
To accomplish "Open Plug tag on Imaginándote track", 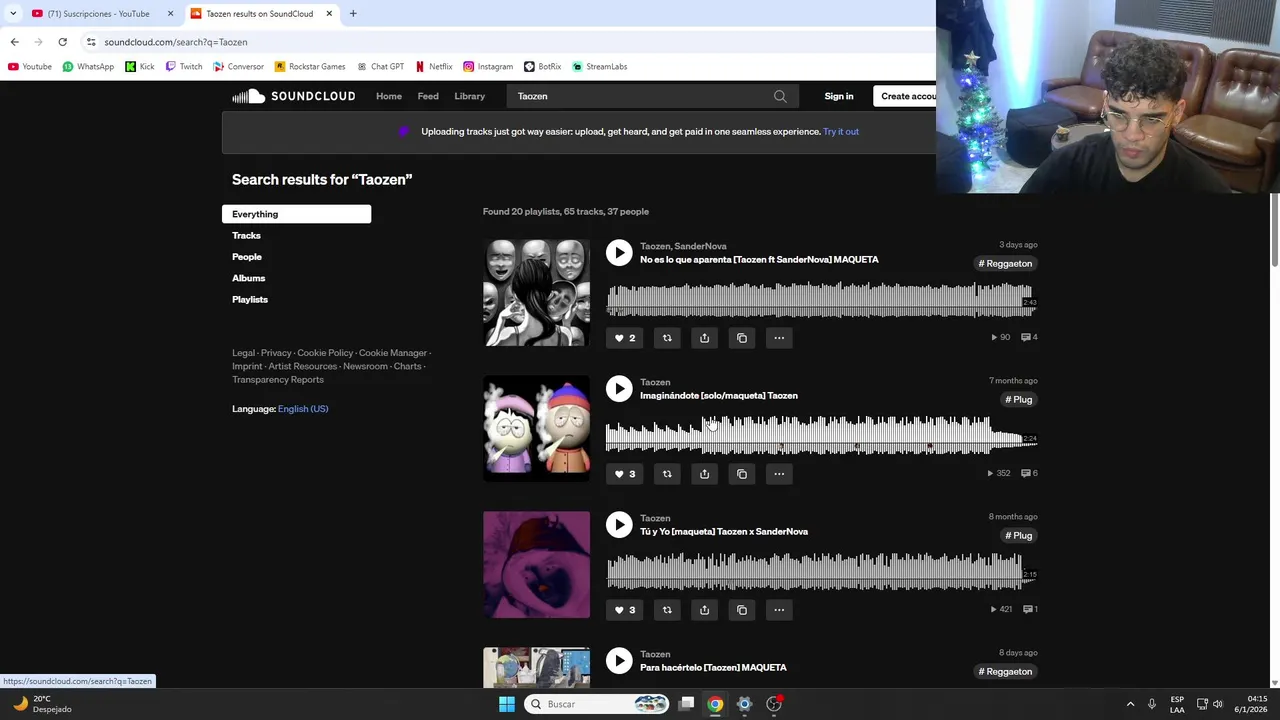I will (x=1019, y=400).
